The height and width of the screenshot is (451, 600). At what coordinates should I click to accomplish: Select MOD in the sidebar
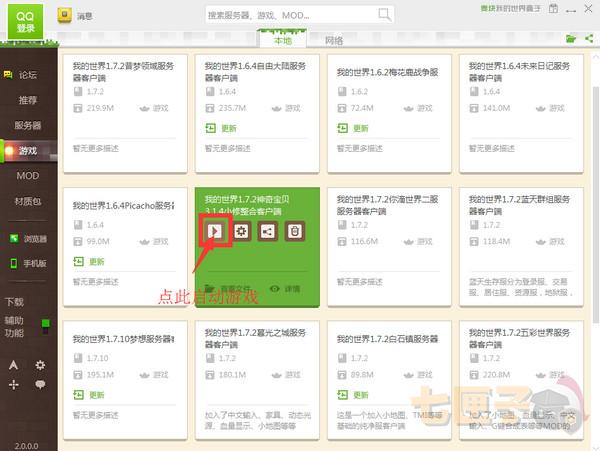point(28,176)
